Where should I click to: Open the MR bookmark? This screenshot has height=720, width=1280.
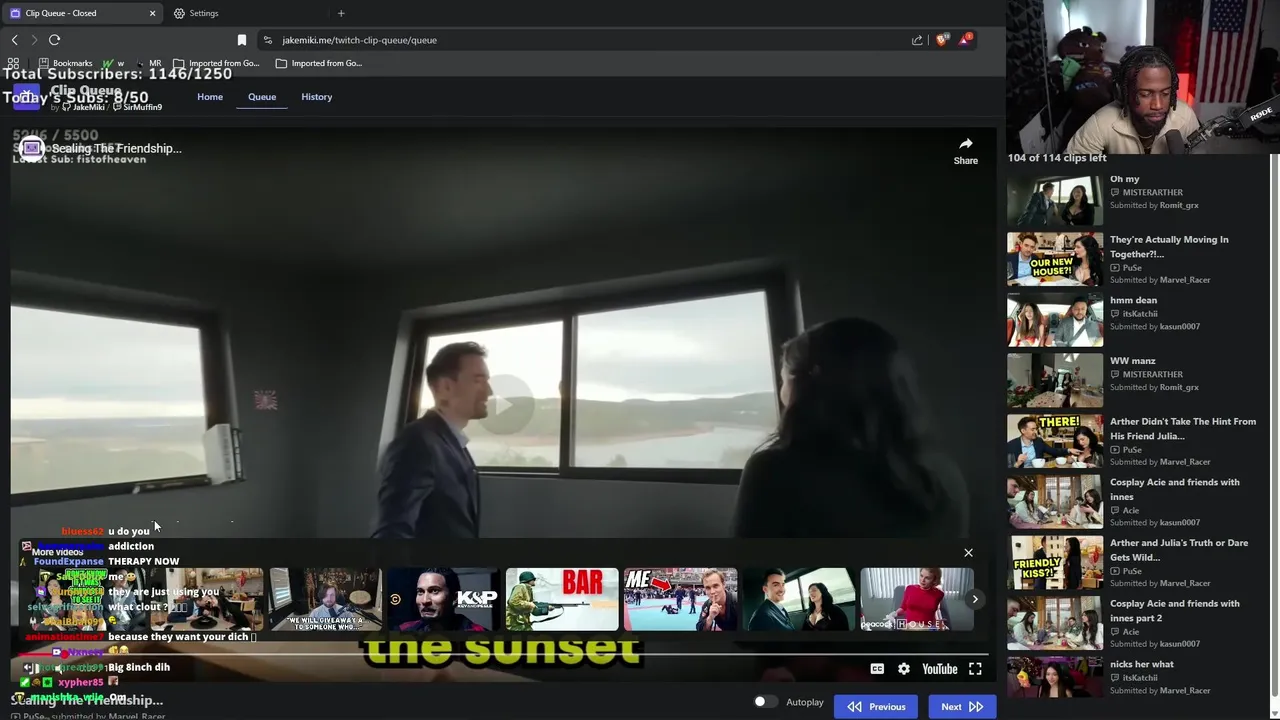pos(147,63)
